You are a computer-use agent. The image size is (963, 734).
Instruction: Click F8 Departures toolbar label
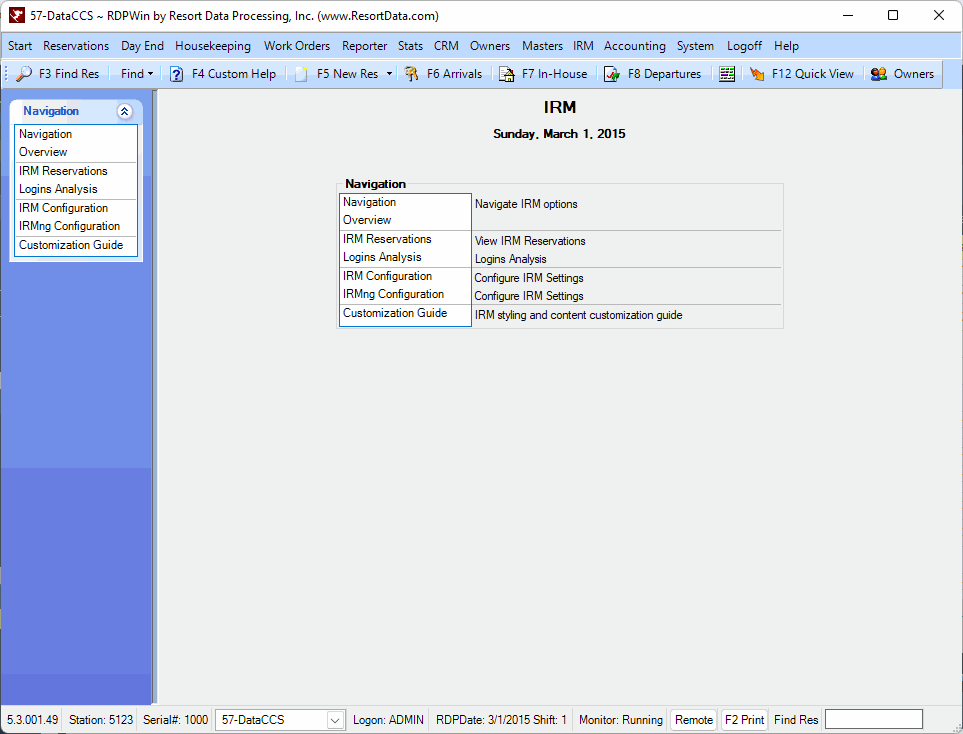[665, 74]
